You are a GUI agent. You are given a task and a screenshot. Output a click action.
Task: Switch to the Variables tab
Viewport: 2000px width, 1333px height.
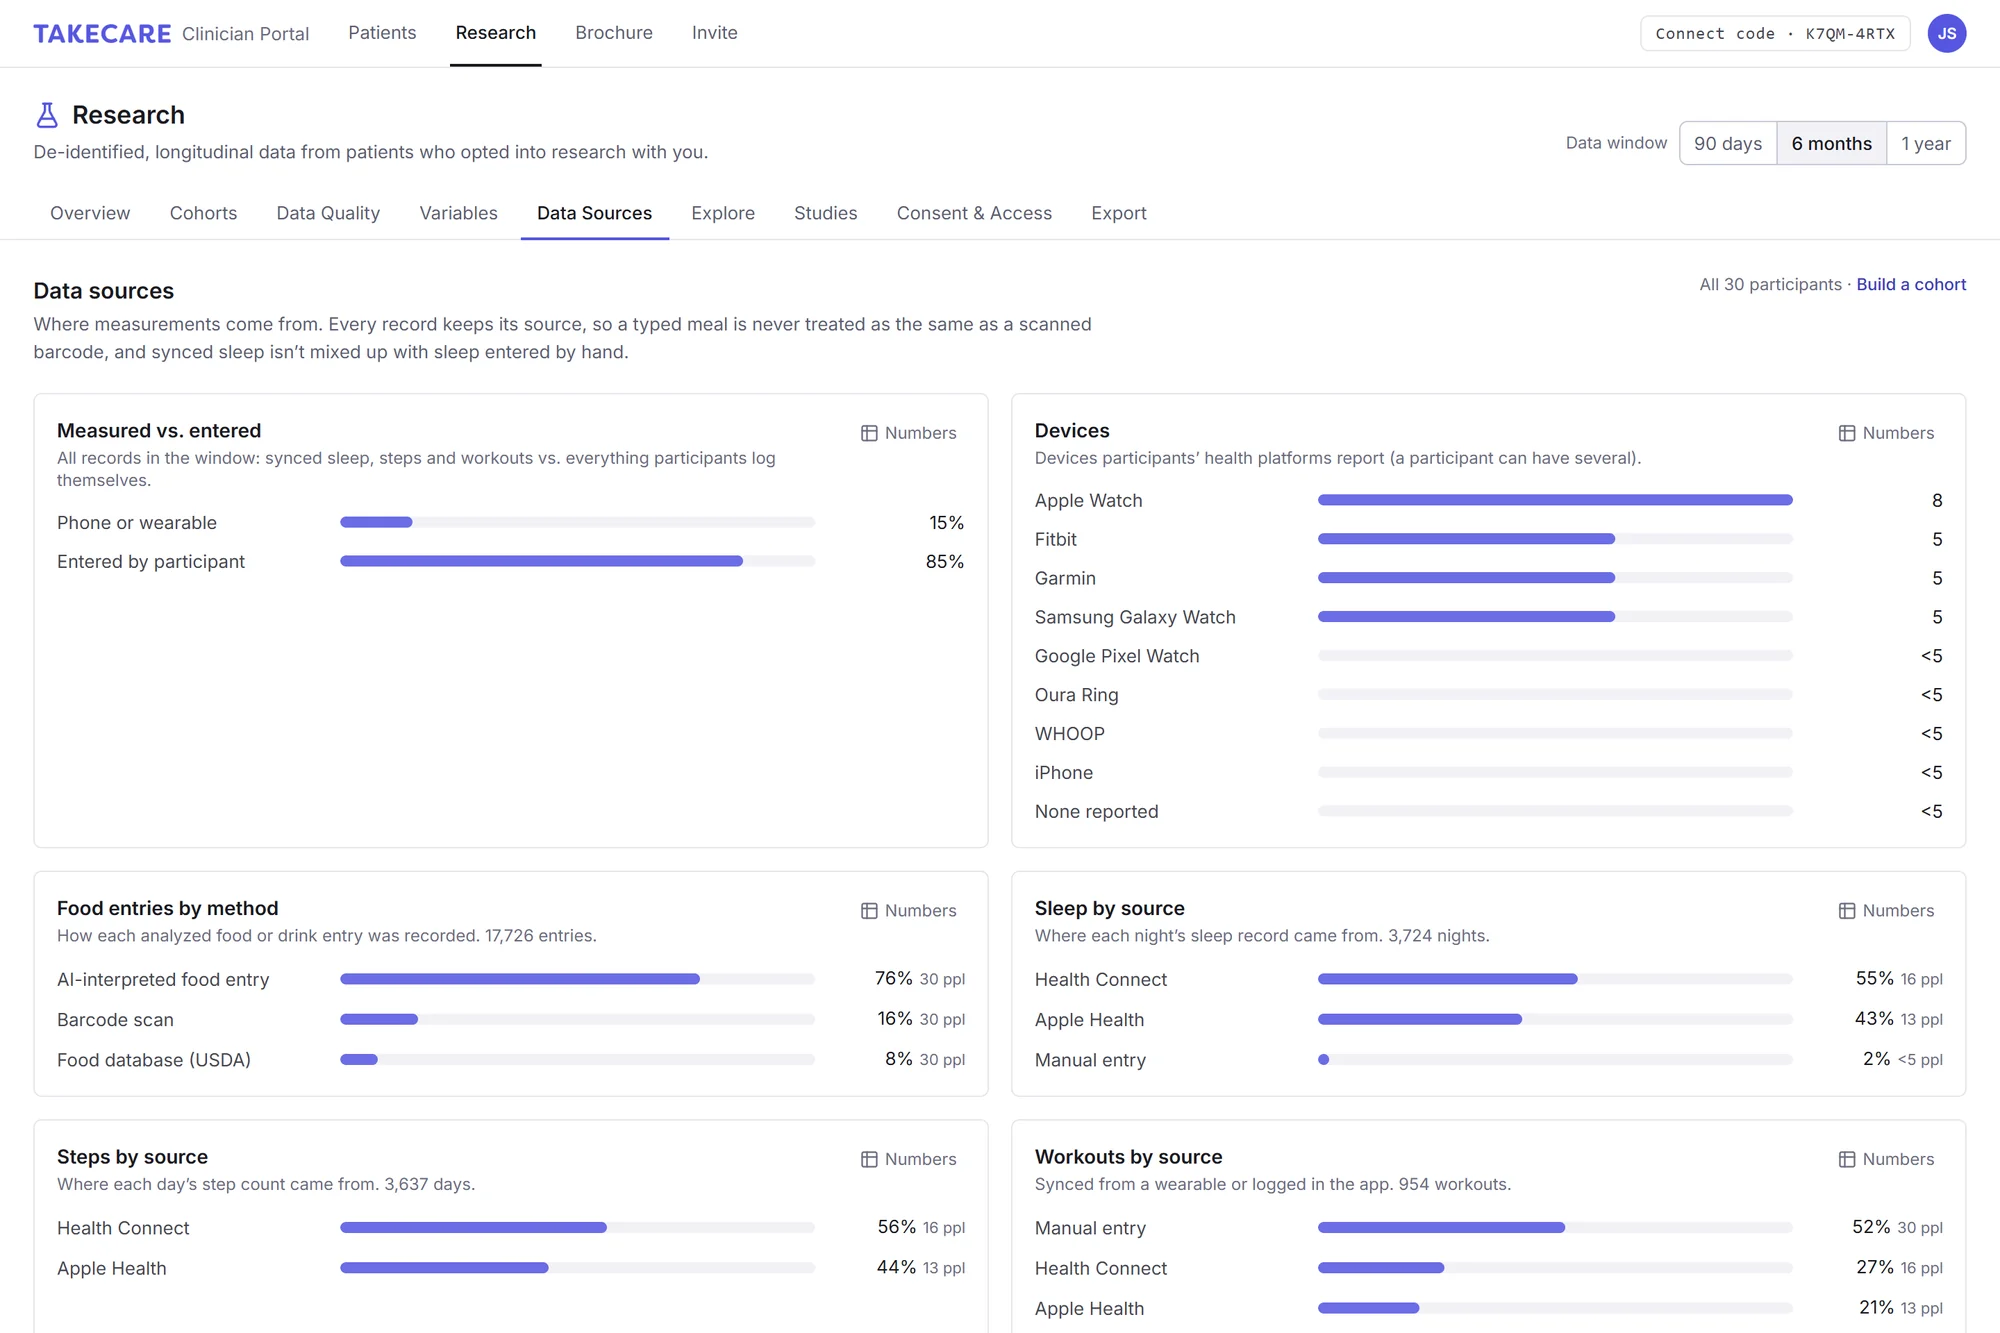point(458,213)
